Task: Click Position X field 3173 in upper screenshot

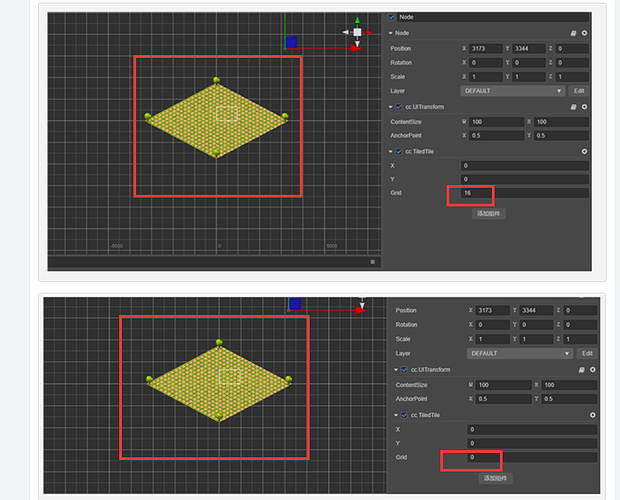Action: point(486,49)
